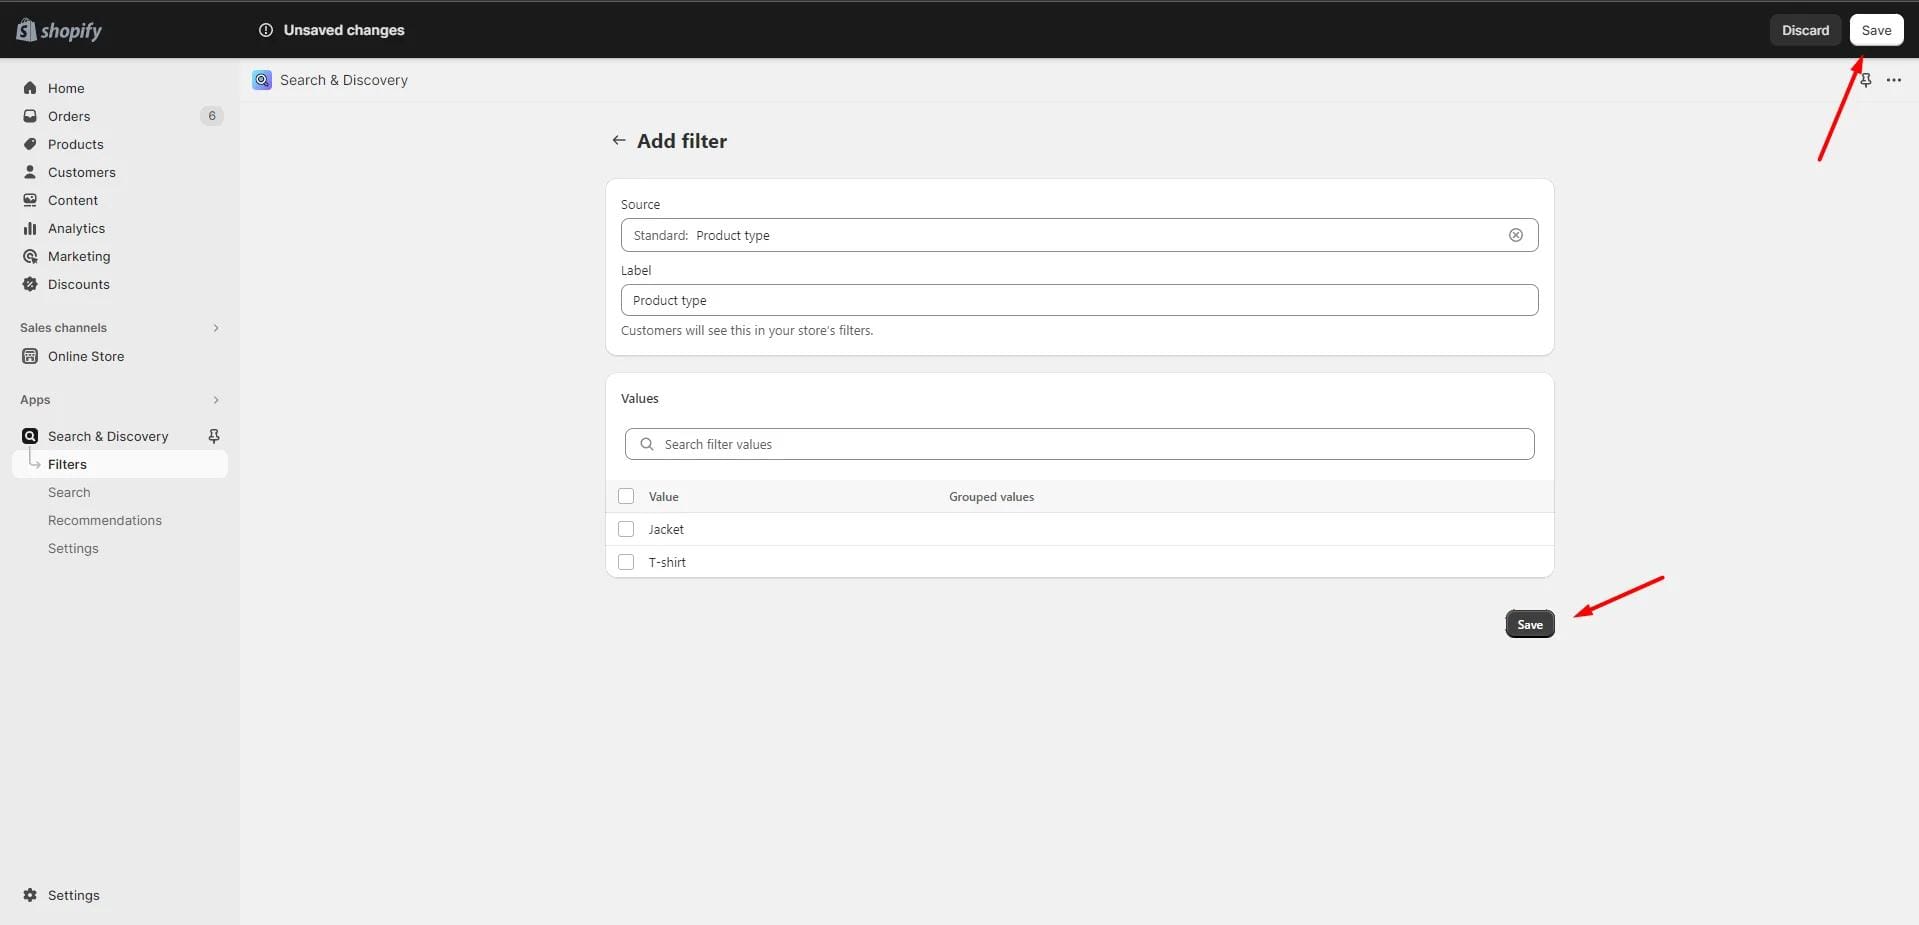
Task: Toggle the select-all Value header checkbox
Action: point(626,496)
